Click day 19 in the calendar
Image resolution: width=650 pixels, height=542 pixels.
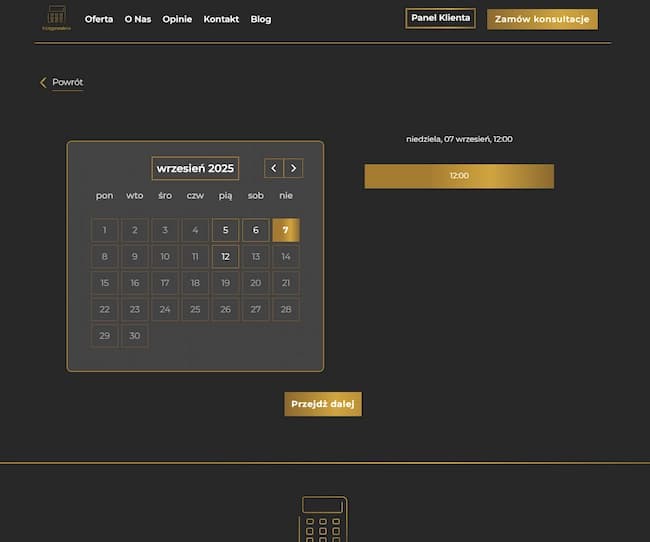click(x=226, y=283)
